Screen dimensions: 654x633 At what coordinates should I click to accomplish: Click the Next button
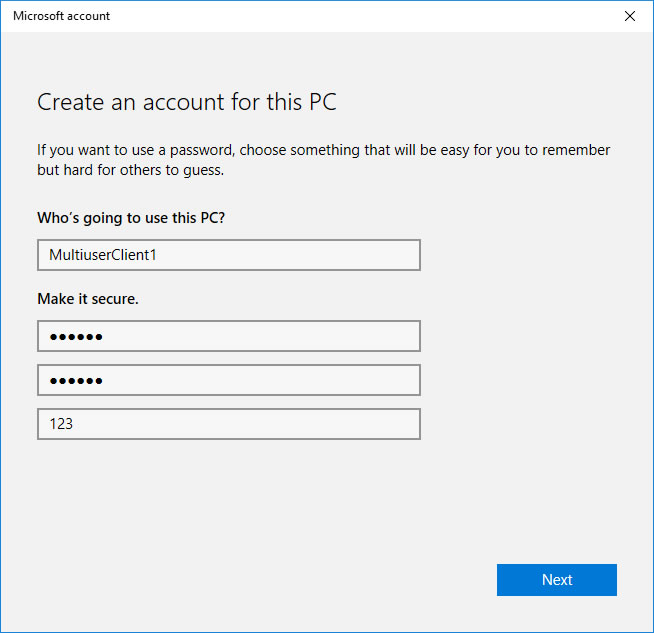(556, 580)
